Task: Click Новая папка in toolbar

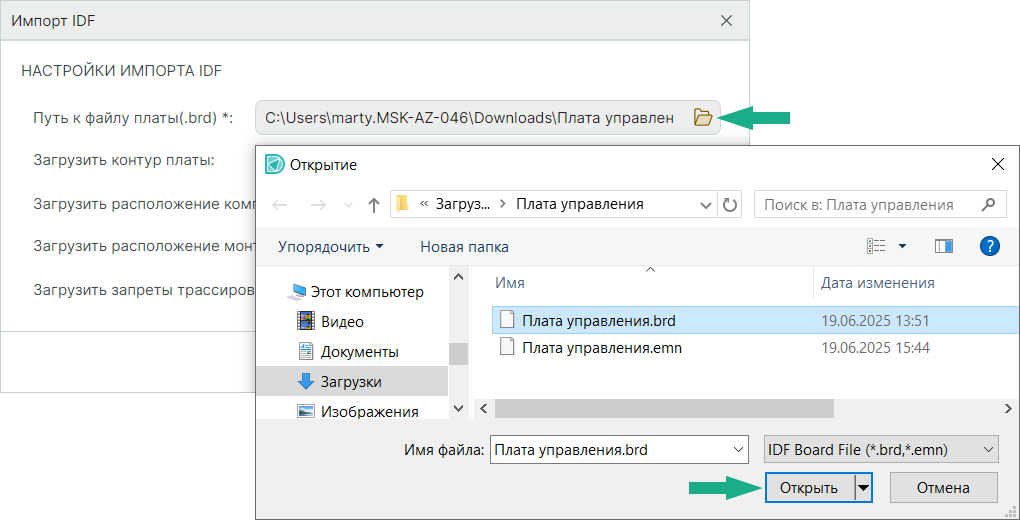Action: (464, 246)
